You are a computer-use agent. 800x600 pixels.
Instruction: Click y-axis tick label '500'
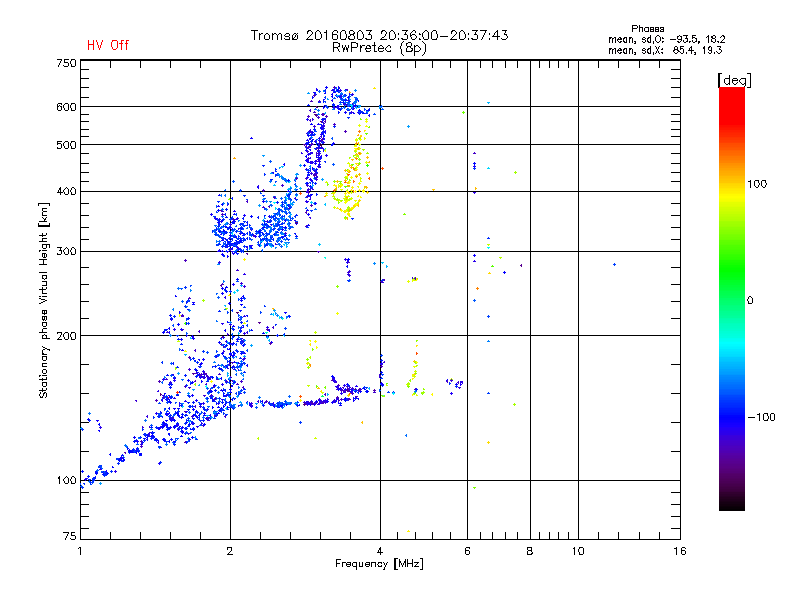point(66,145)
